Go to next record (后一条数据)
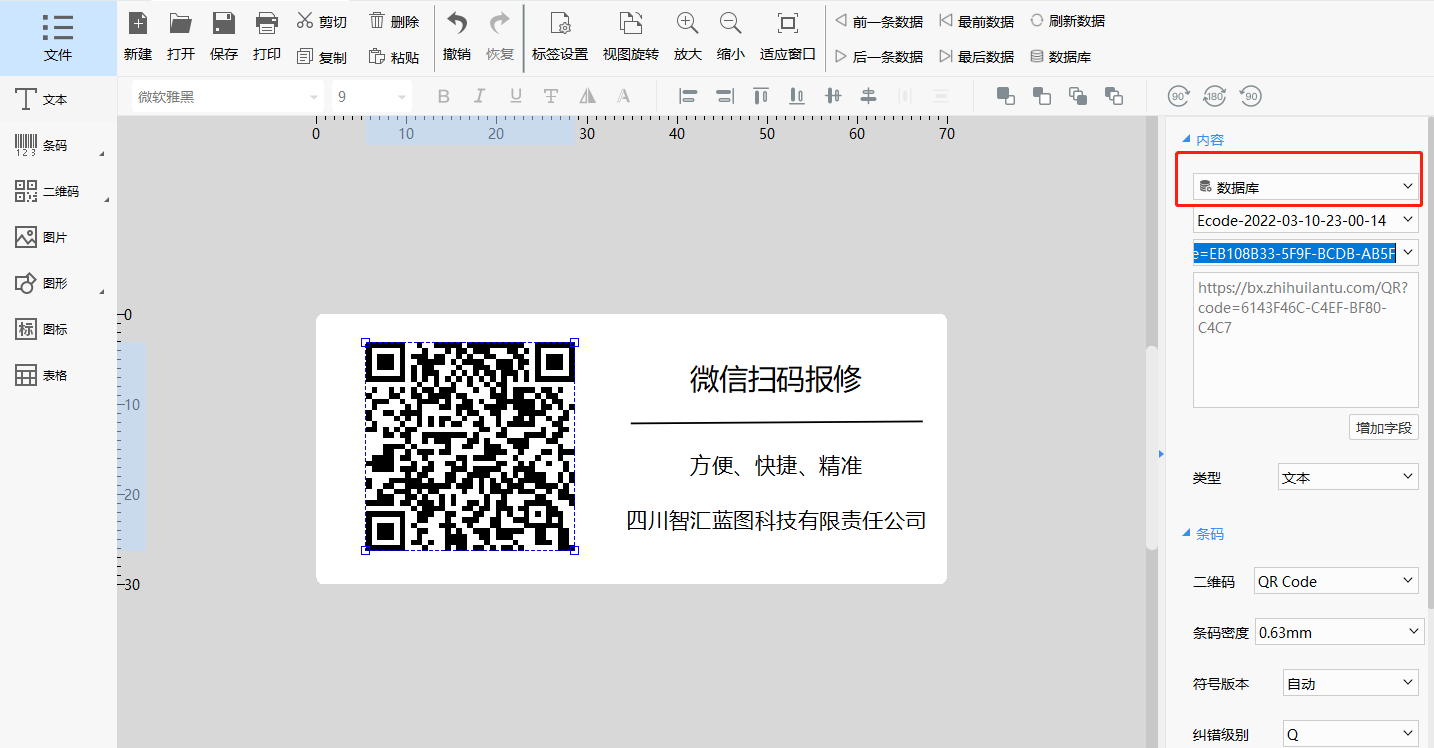Viewport: 1434px width, 748px height. point(878,57)
